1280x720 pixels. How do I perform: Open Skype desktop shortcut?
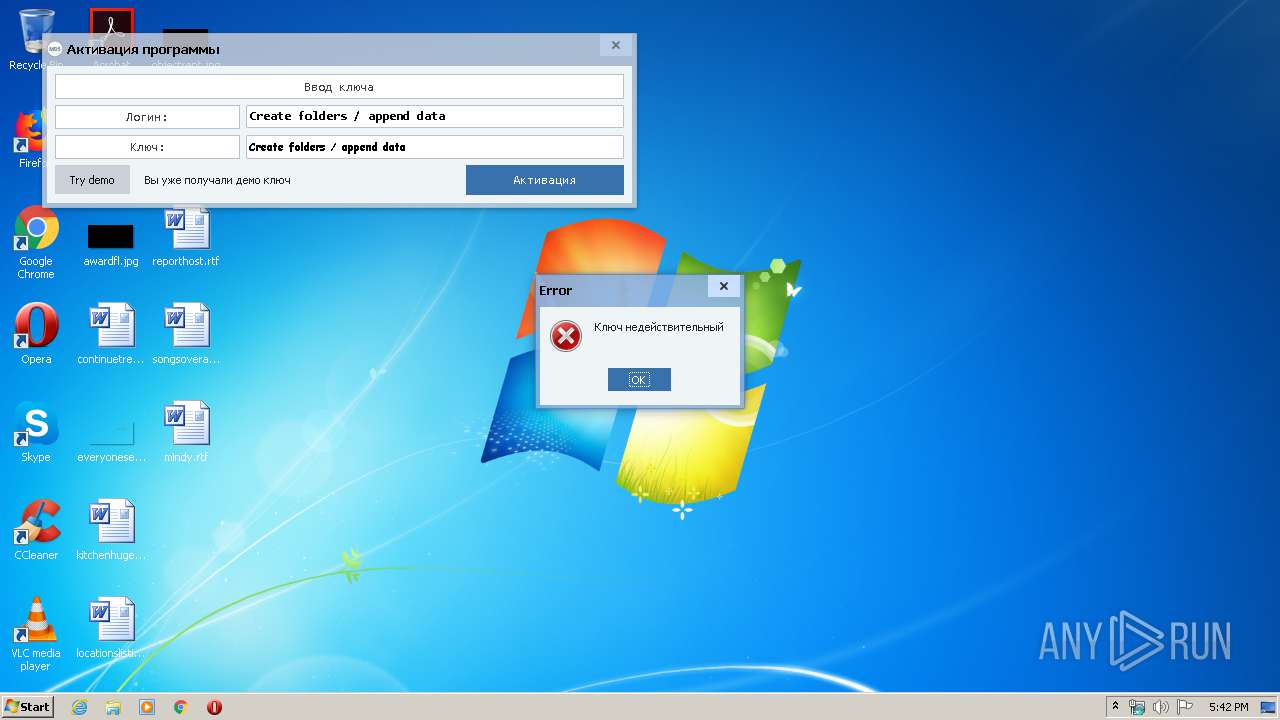pos(36,432)
